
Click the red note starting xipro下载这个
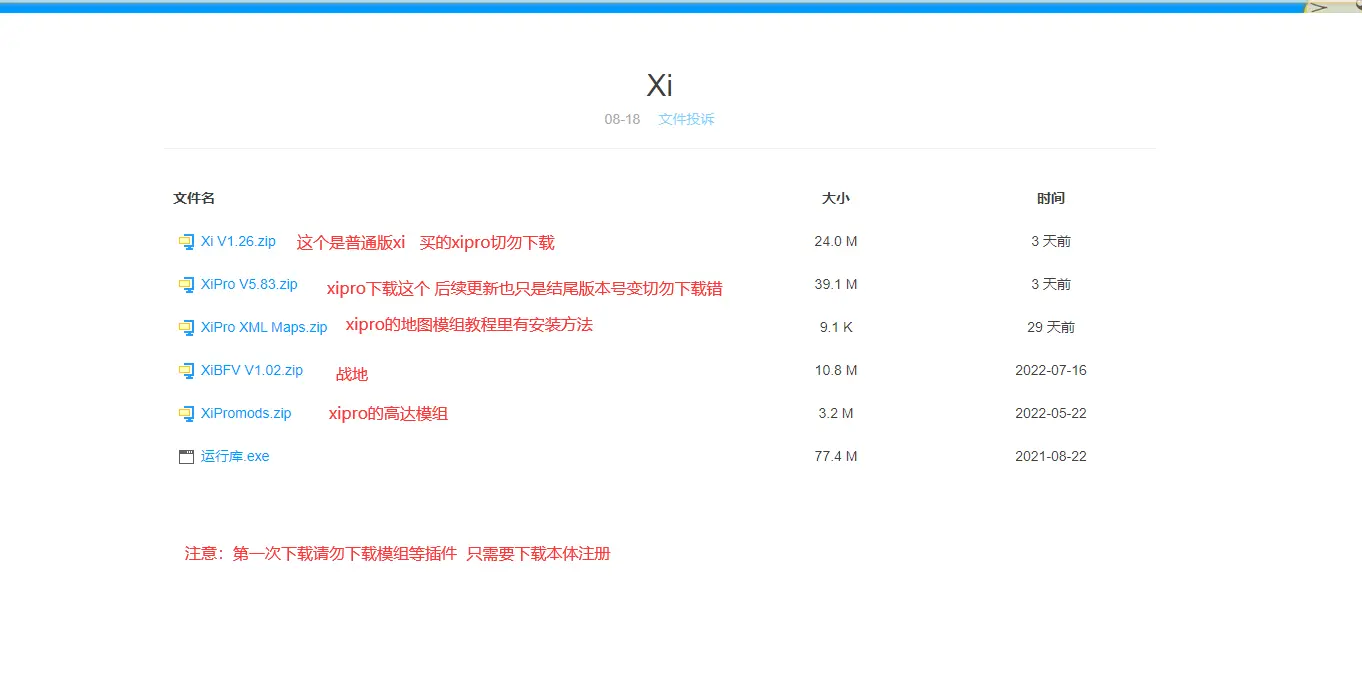point(524,289)
